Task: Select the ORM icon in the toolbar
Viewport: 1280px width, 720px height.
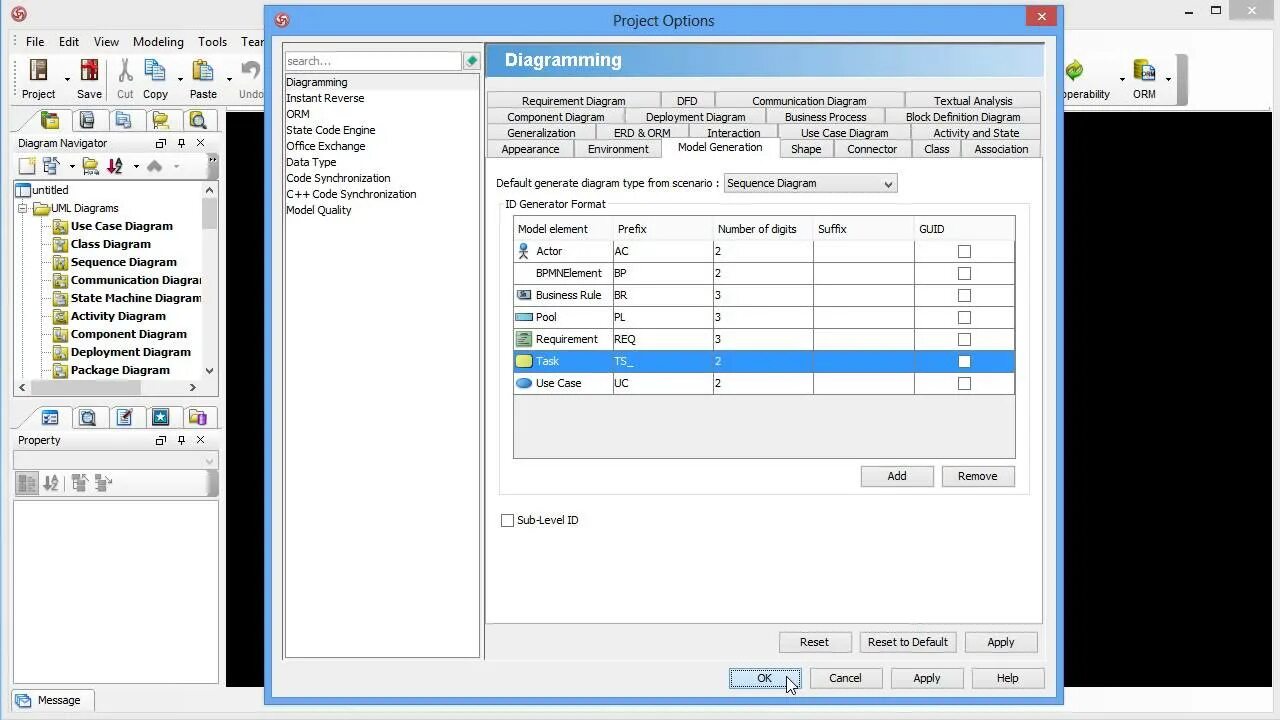Action: coord(1144,72)
